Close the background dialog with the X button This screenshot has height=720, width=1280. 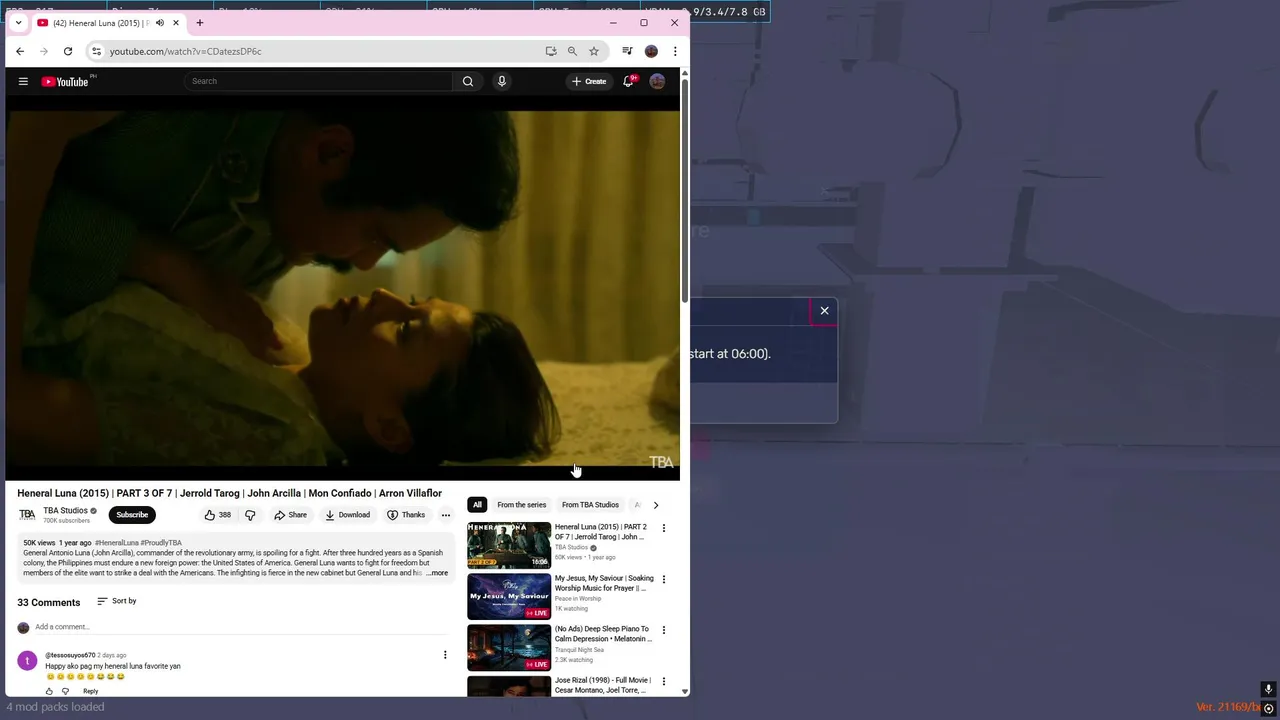click(824, 311)
